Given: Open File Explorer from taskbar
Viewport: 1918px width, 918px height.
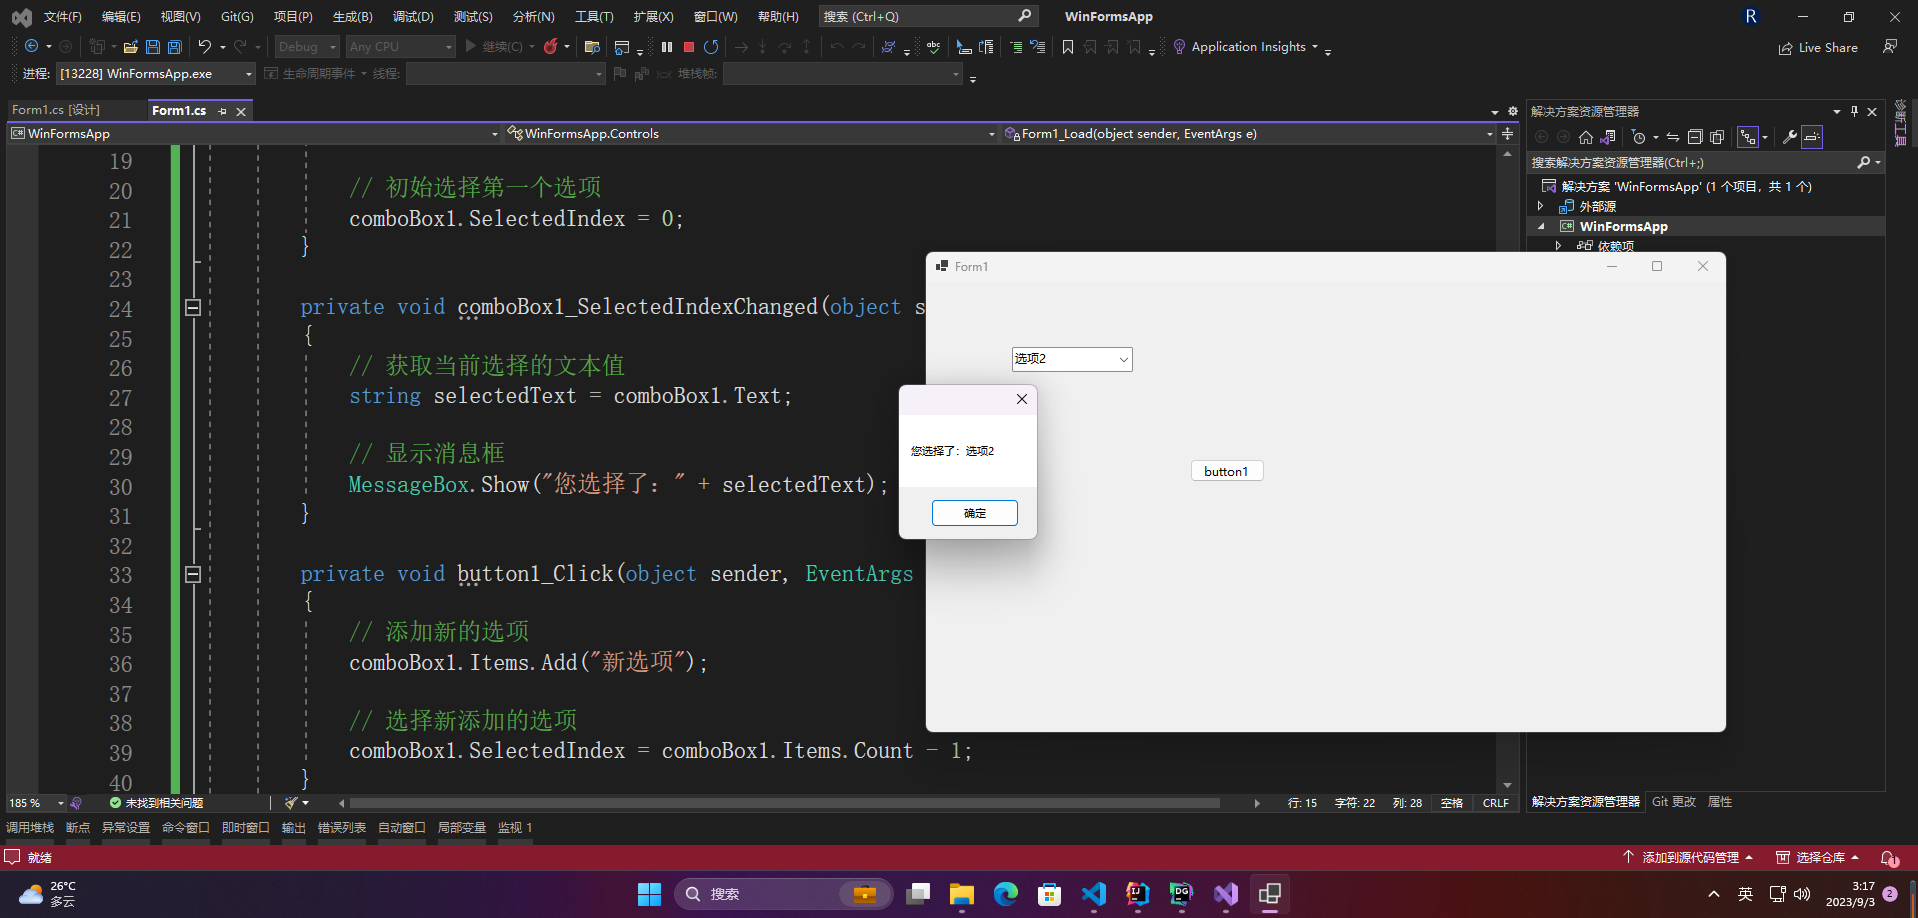Looking at the screenshot, I should pyautogui.click(x=962, y=894).
